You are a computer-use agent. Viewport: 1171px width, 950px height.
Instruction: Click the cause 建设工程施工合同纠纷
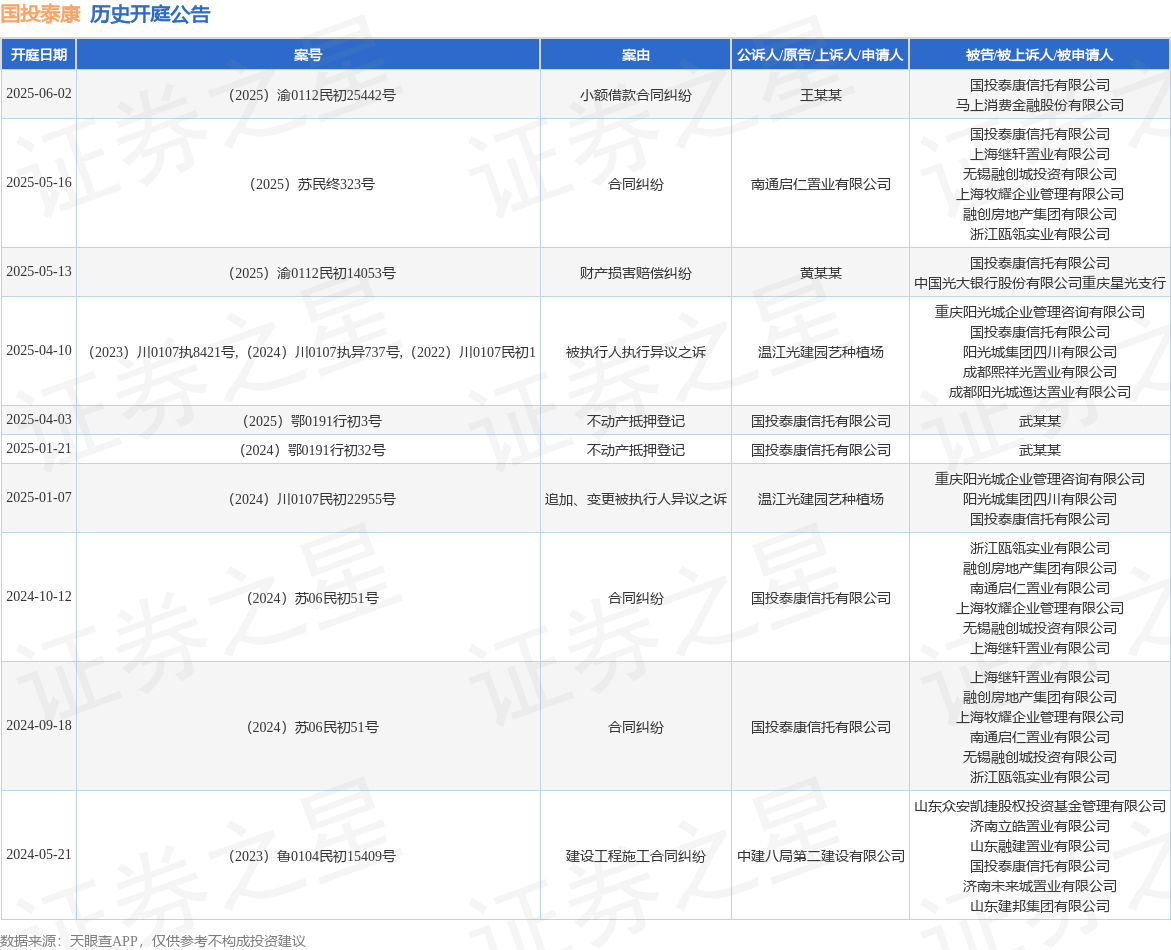point(636,856)
